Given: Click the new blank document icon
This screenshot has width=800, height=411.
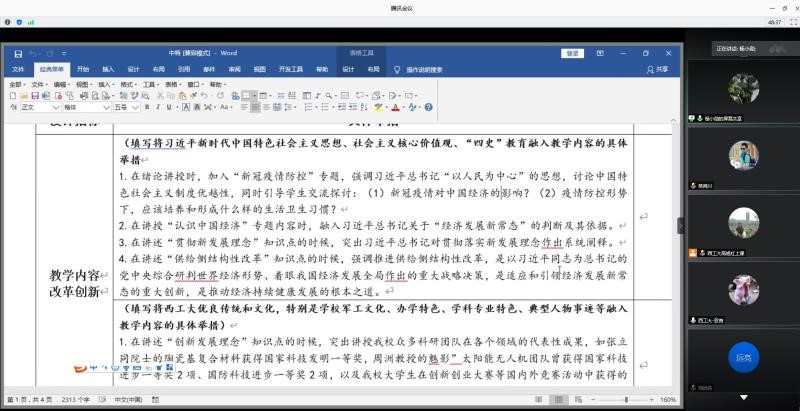Looking at the screenshot, I should point(11,96).
